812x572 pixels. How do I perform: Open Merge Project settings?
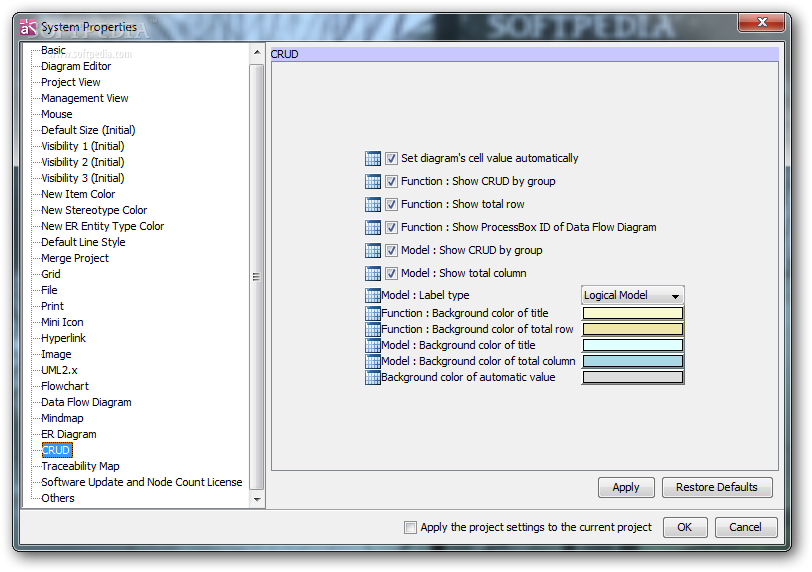coord(75,258)
